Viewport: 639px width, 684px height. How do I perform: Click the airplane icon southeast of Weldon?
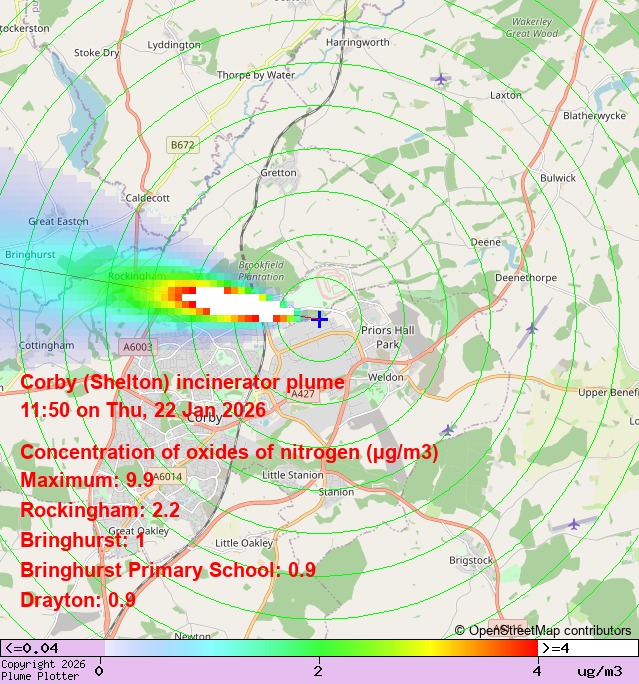pyautogui.click(x=448, y=429)
